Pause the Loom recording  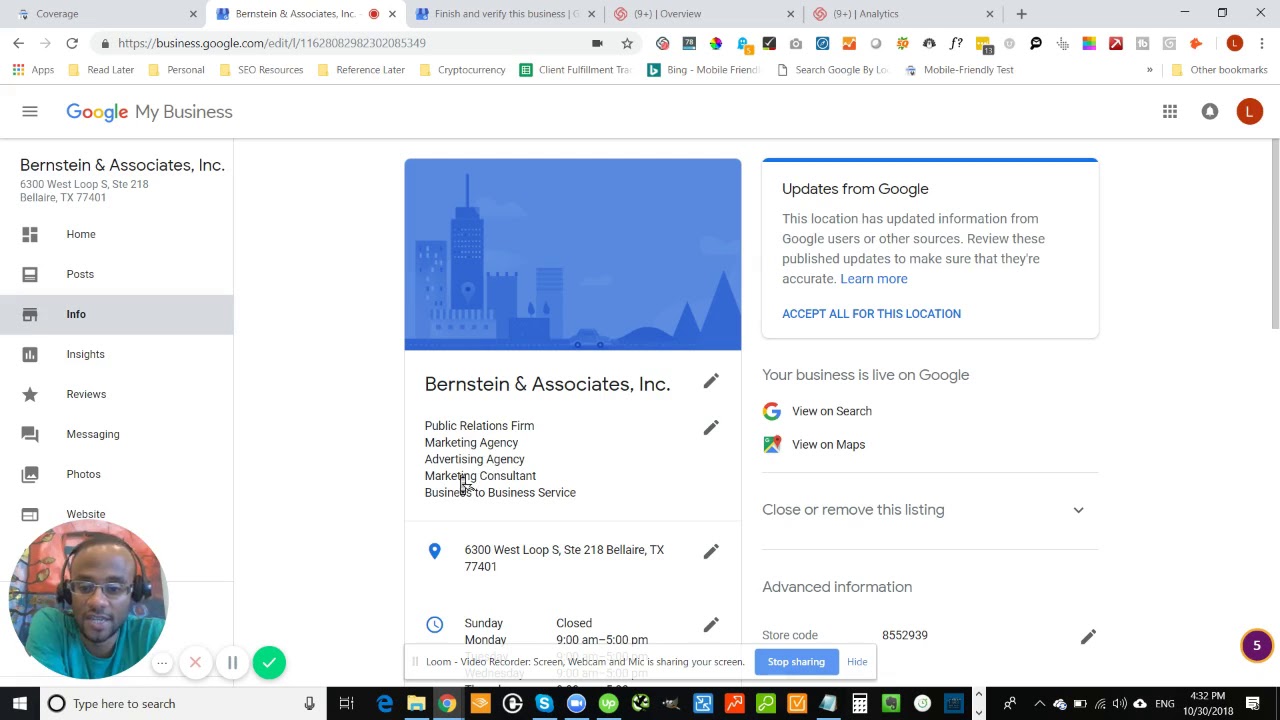point(232,662)
